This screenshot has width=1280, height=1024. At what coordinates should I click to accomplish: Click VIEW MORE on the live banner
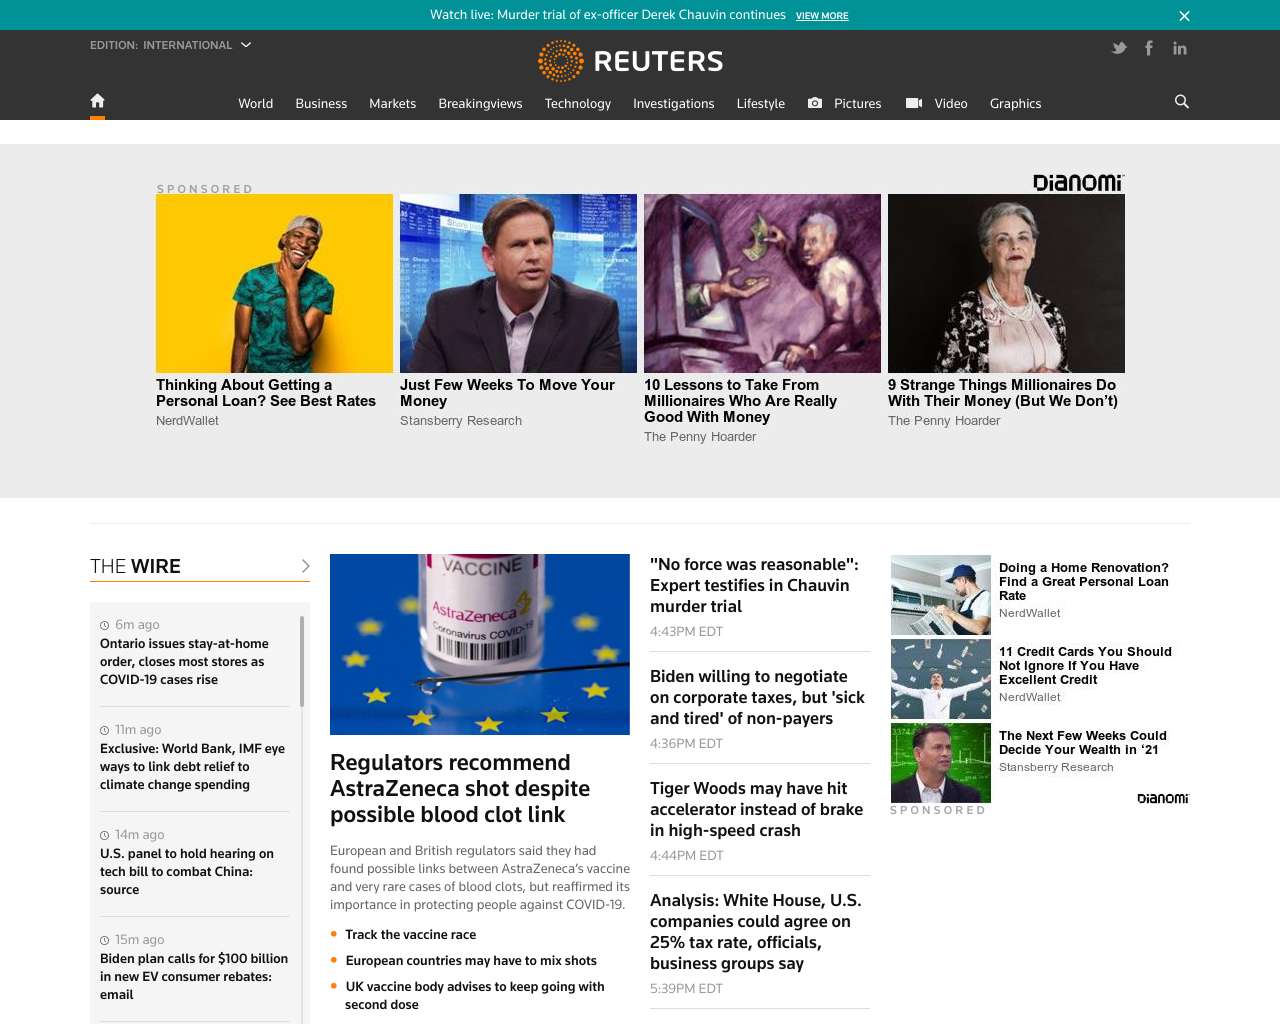[822, 16]
